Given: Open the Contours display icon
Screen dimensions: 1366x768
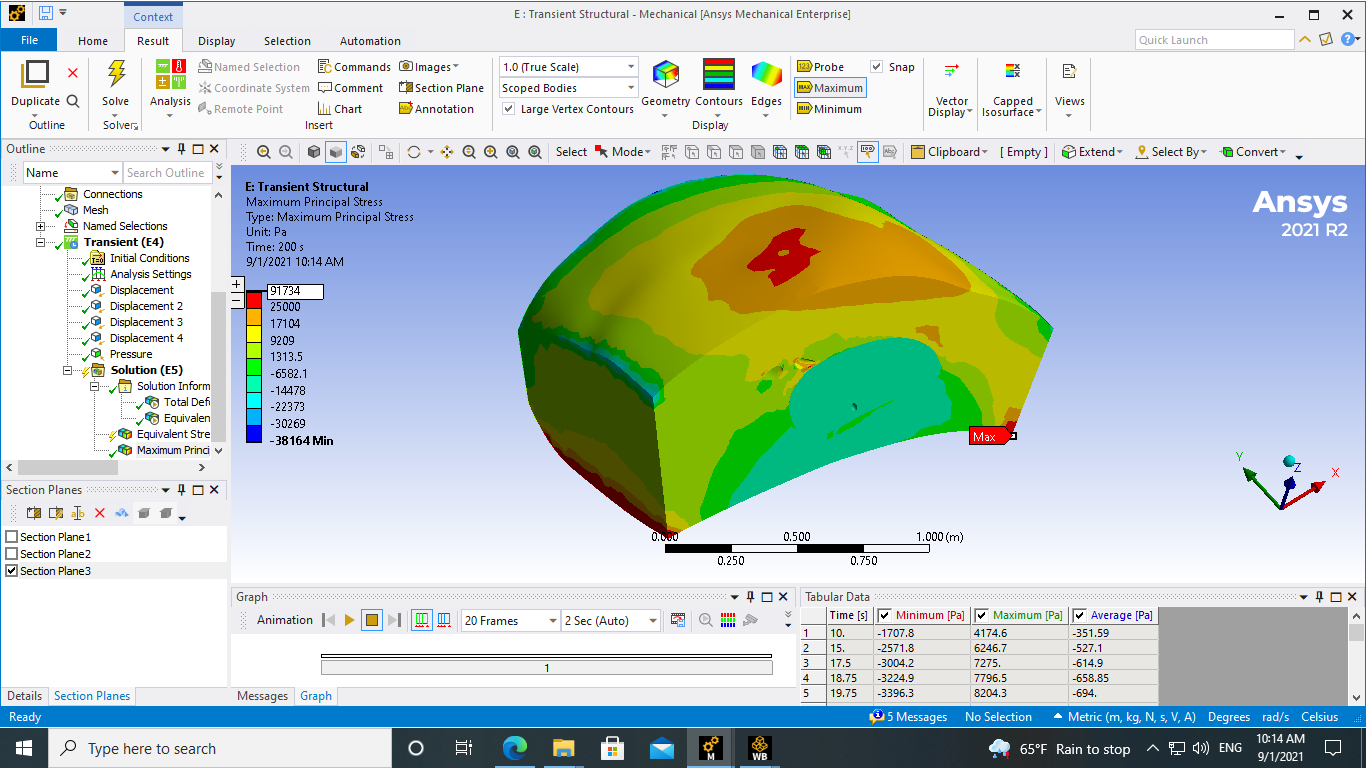Looking at the screenshot, I should [718, 76].
